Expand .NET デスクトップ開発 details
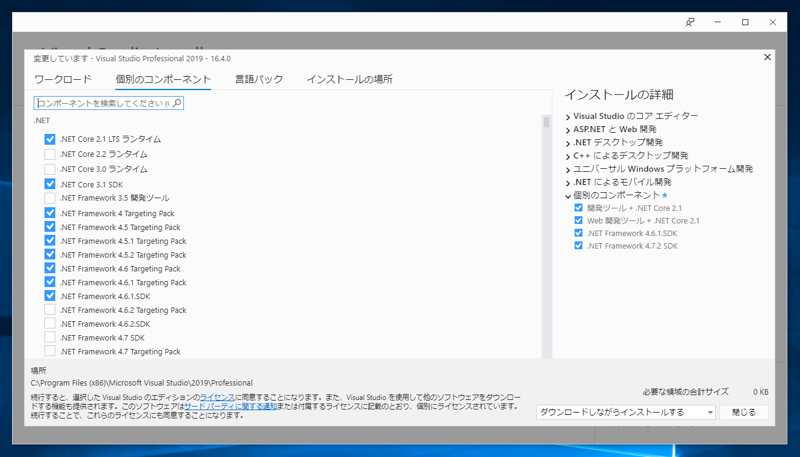 [568, 143]
